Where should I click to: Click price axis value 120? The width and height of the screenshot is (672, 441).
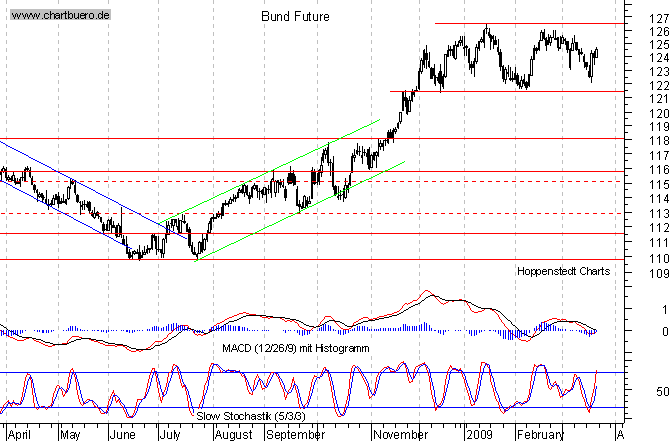[x=659, y=114]
